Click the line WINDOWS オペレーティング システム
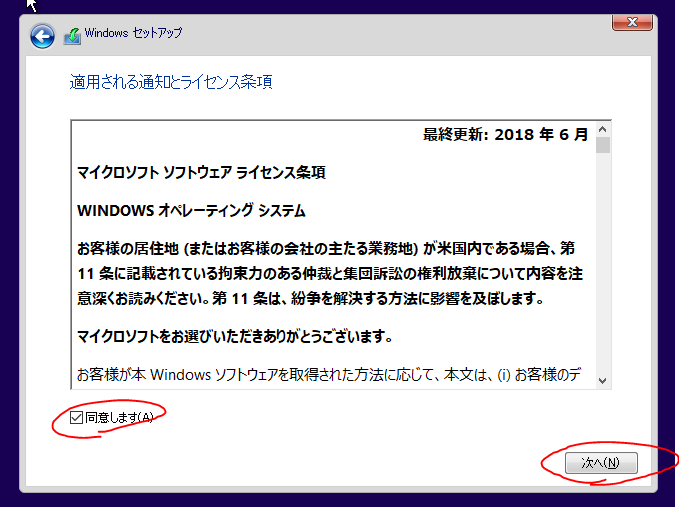 coord(191,211)
